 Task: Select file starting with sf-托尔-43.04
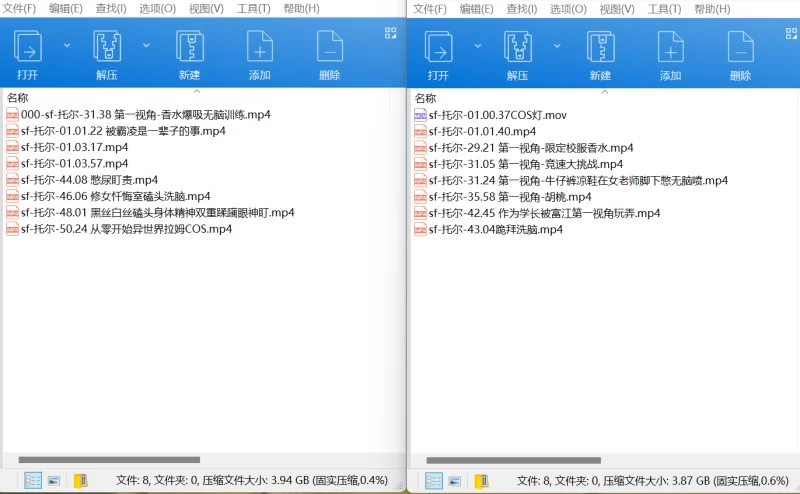[488, 230]
